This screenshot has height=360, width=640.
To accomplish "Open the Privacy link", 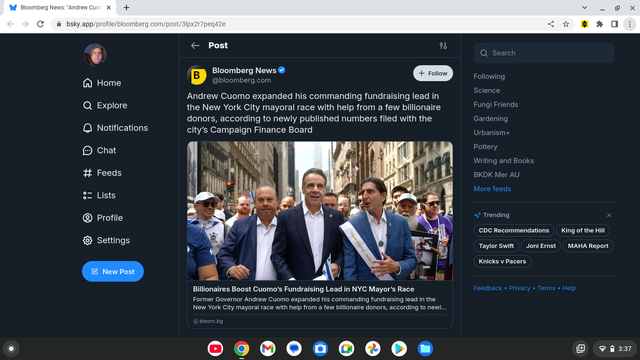I will pos(519,288).
